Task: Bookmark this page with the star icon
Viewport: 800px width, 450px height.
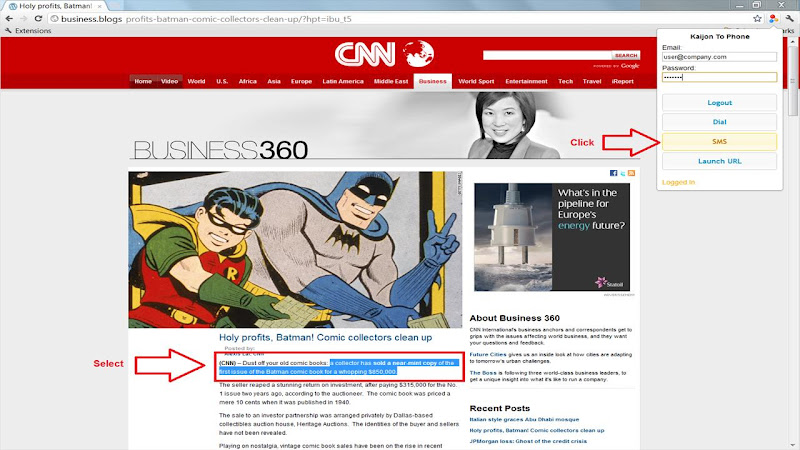Action: 757,18
